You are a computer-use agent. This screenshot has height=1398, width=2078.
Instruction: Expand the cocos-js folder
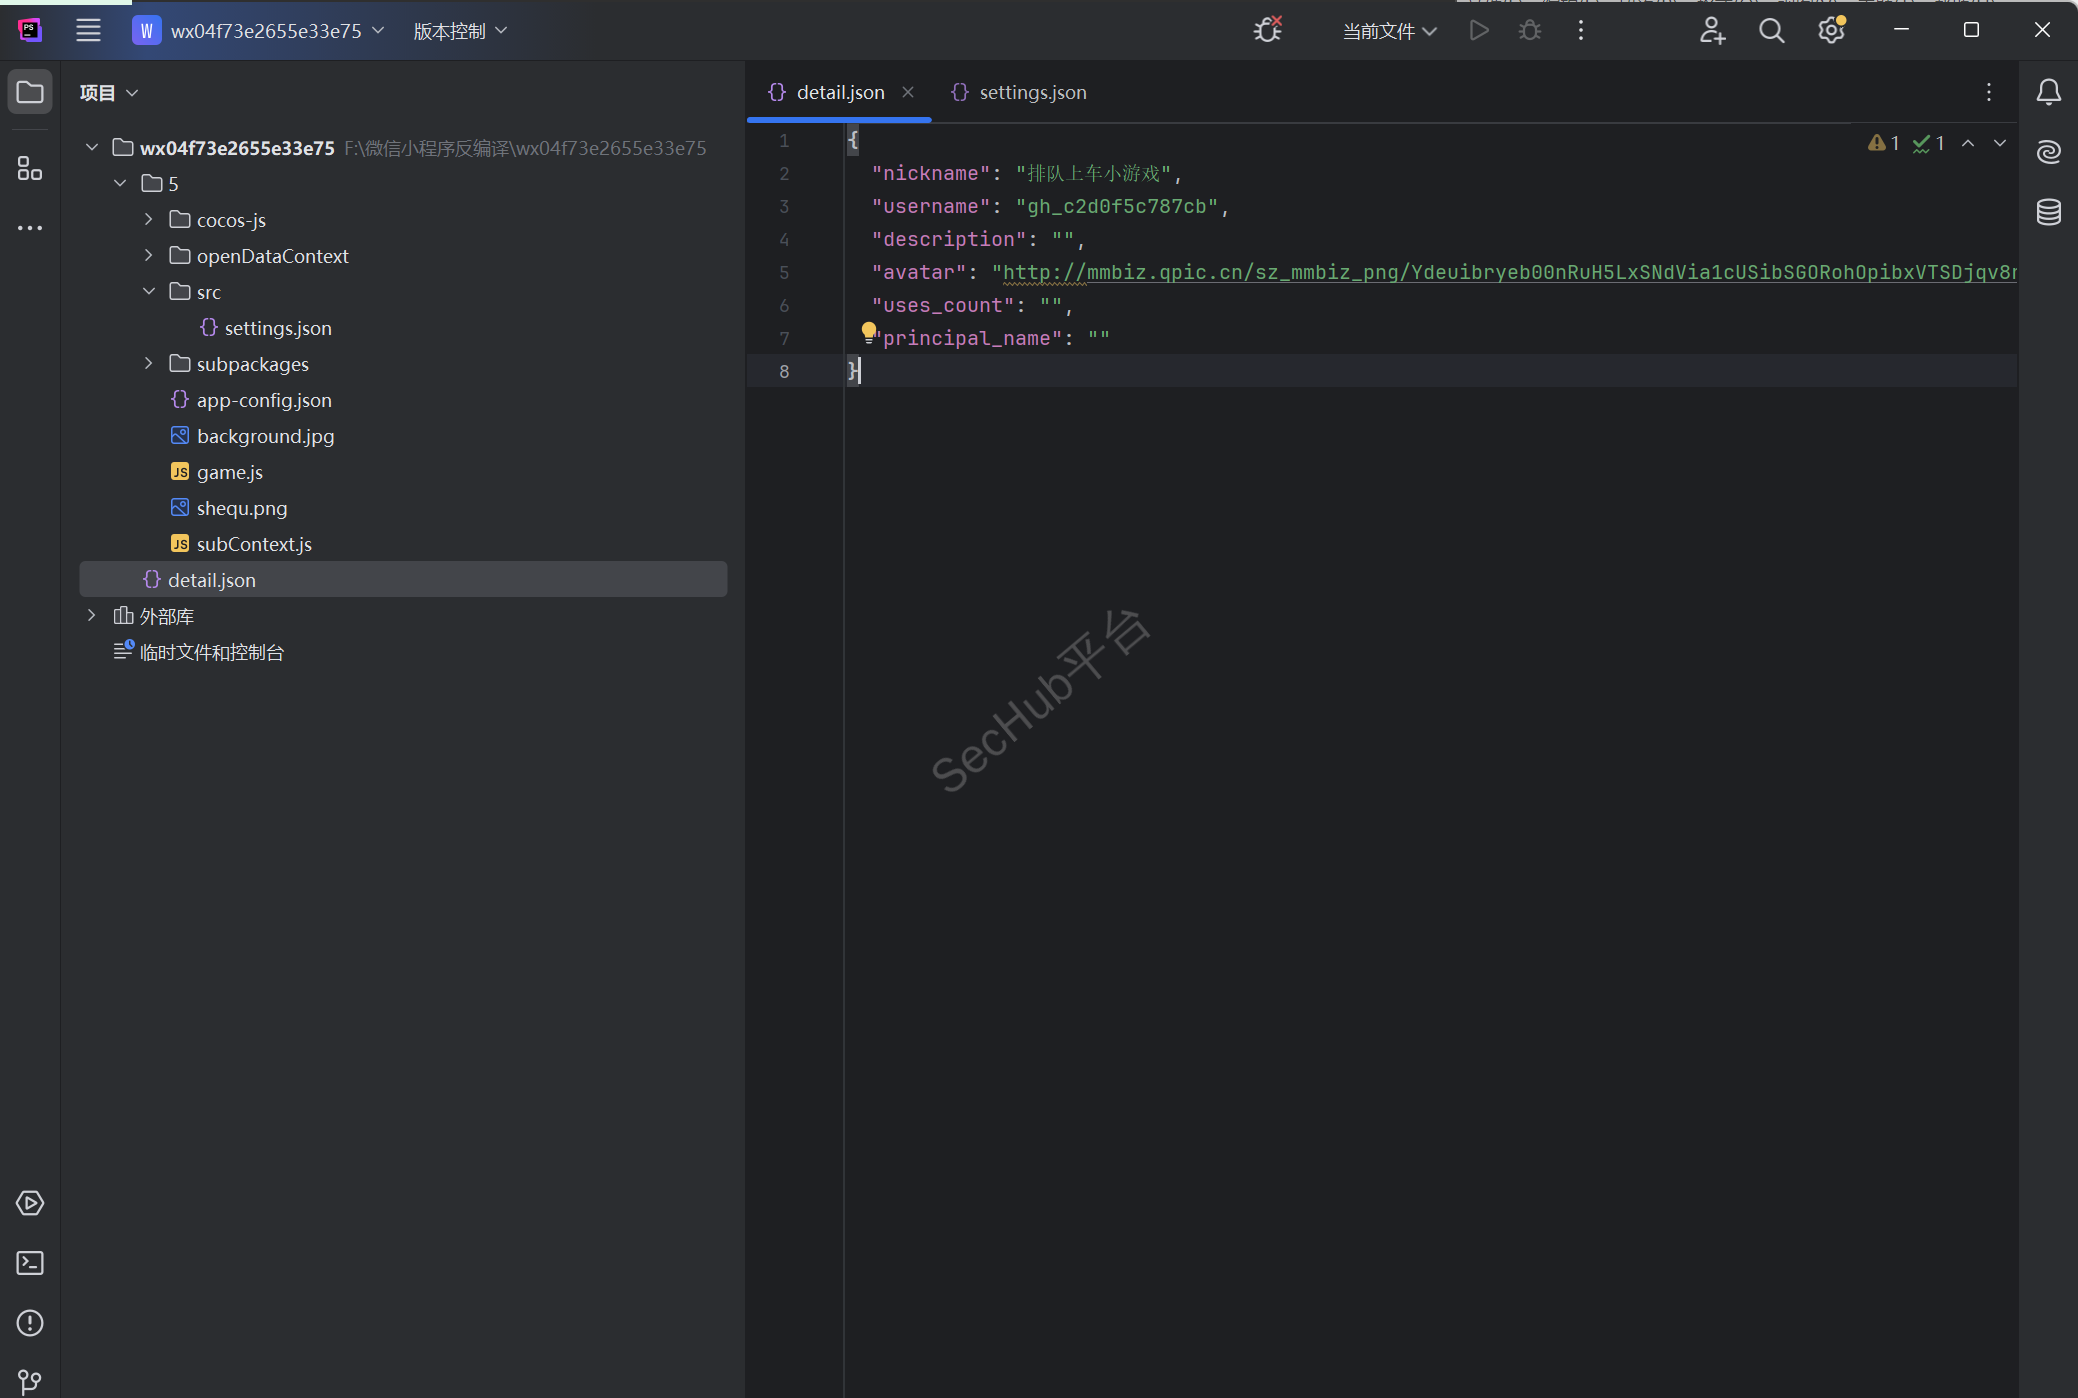[x=149, y=220]
